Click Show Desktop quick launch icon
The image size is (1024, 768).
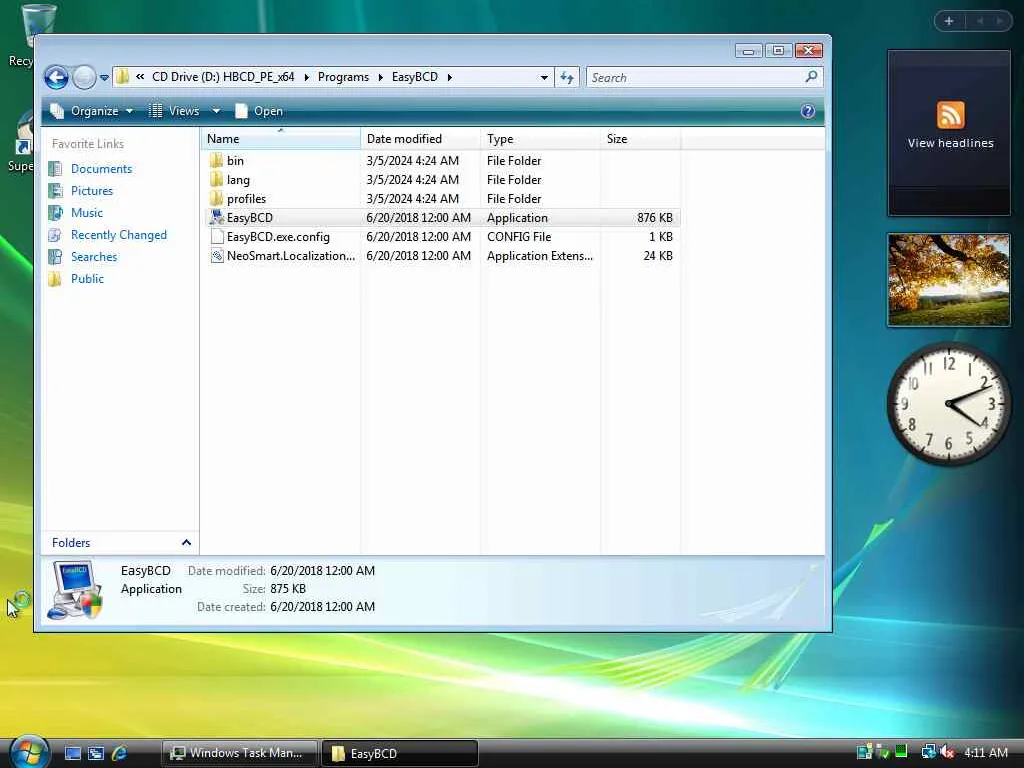click(x=72, y=754)
